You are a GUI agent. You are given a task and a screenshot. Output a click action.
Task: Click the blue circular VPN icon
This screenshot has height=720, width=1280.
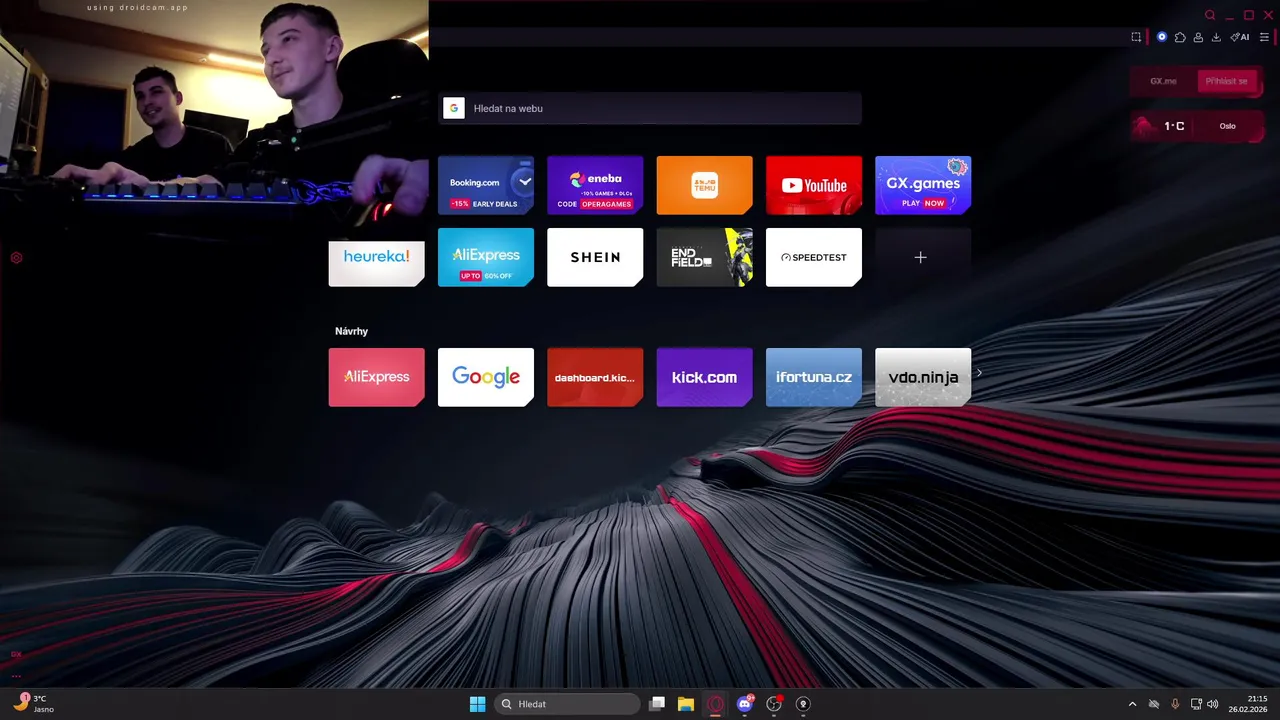[x=1162, y=37]
